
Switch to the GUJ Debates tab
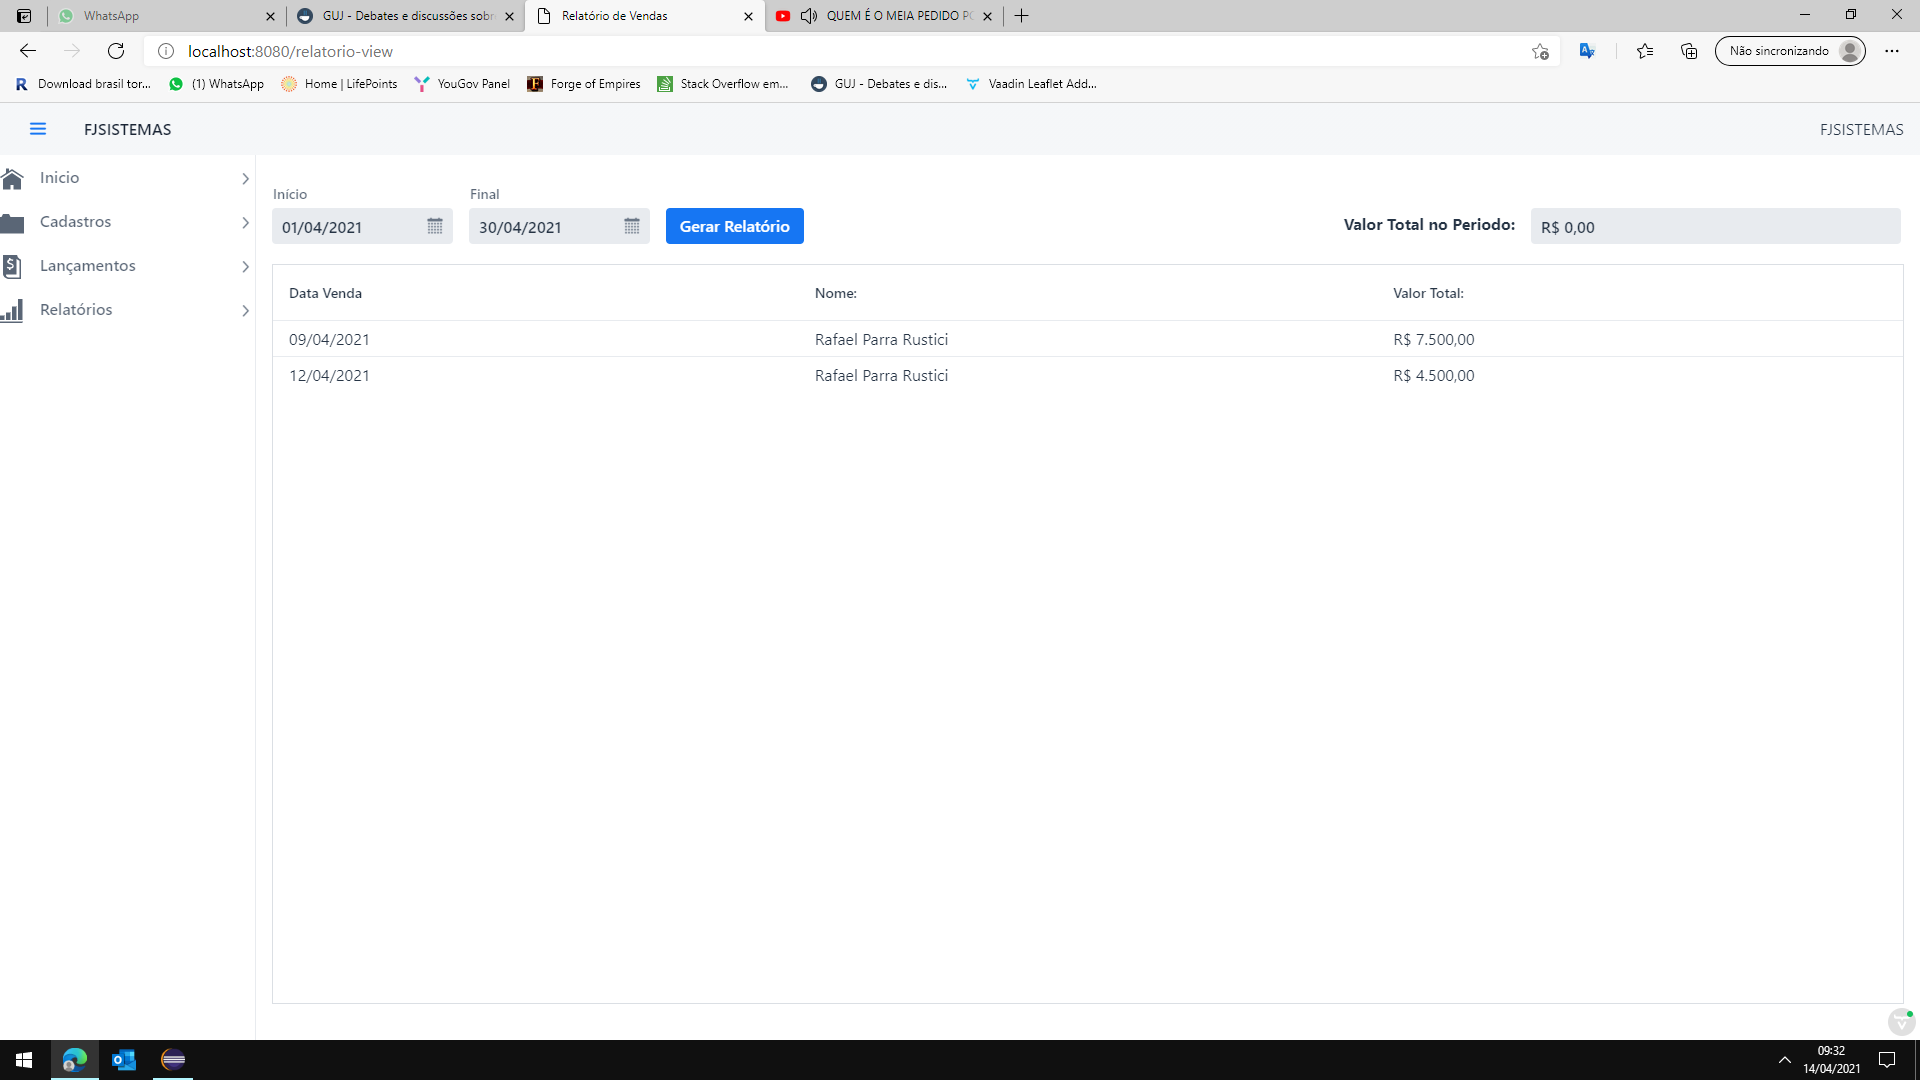(405, 16)
